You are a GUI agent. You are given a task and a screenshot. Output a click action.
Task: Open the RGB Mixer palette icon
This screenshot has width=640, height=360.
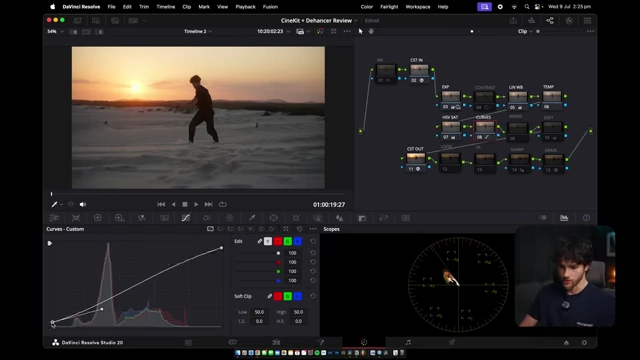(141, 218)
